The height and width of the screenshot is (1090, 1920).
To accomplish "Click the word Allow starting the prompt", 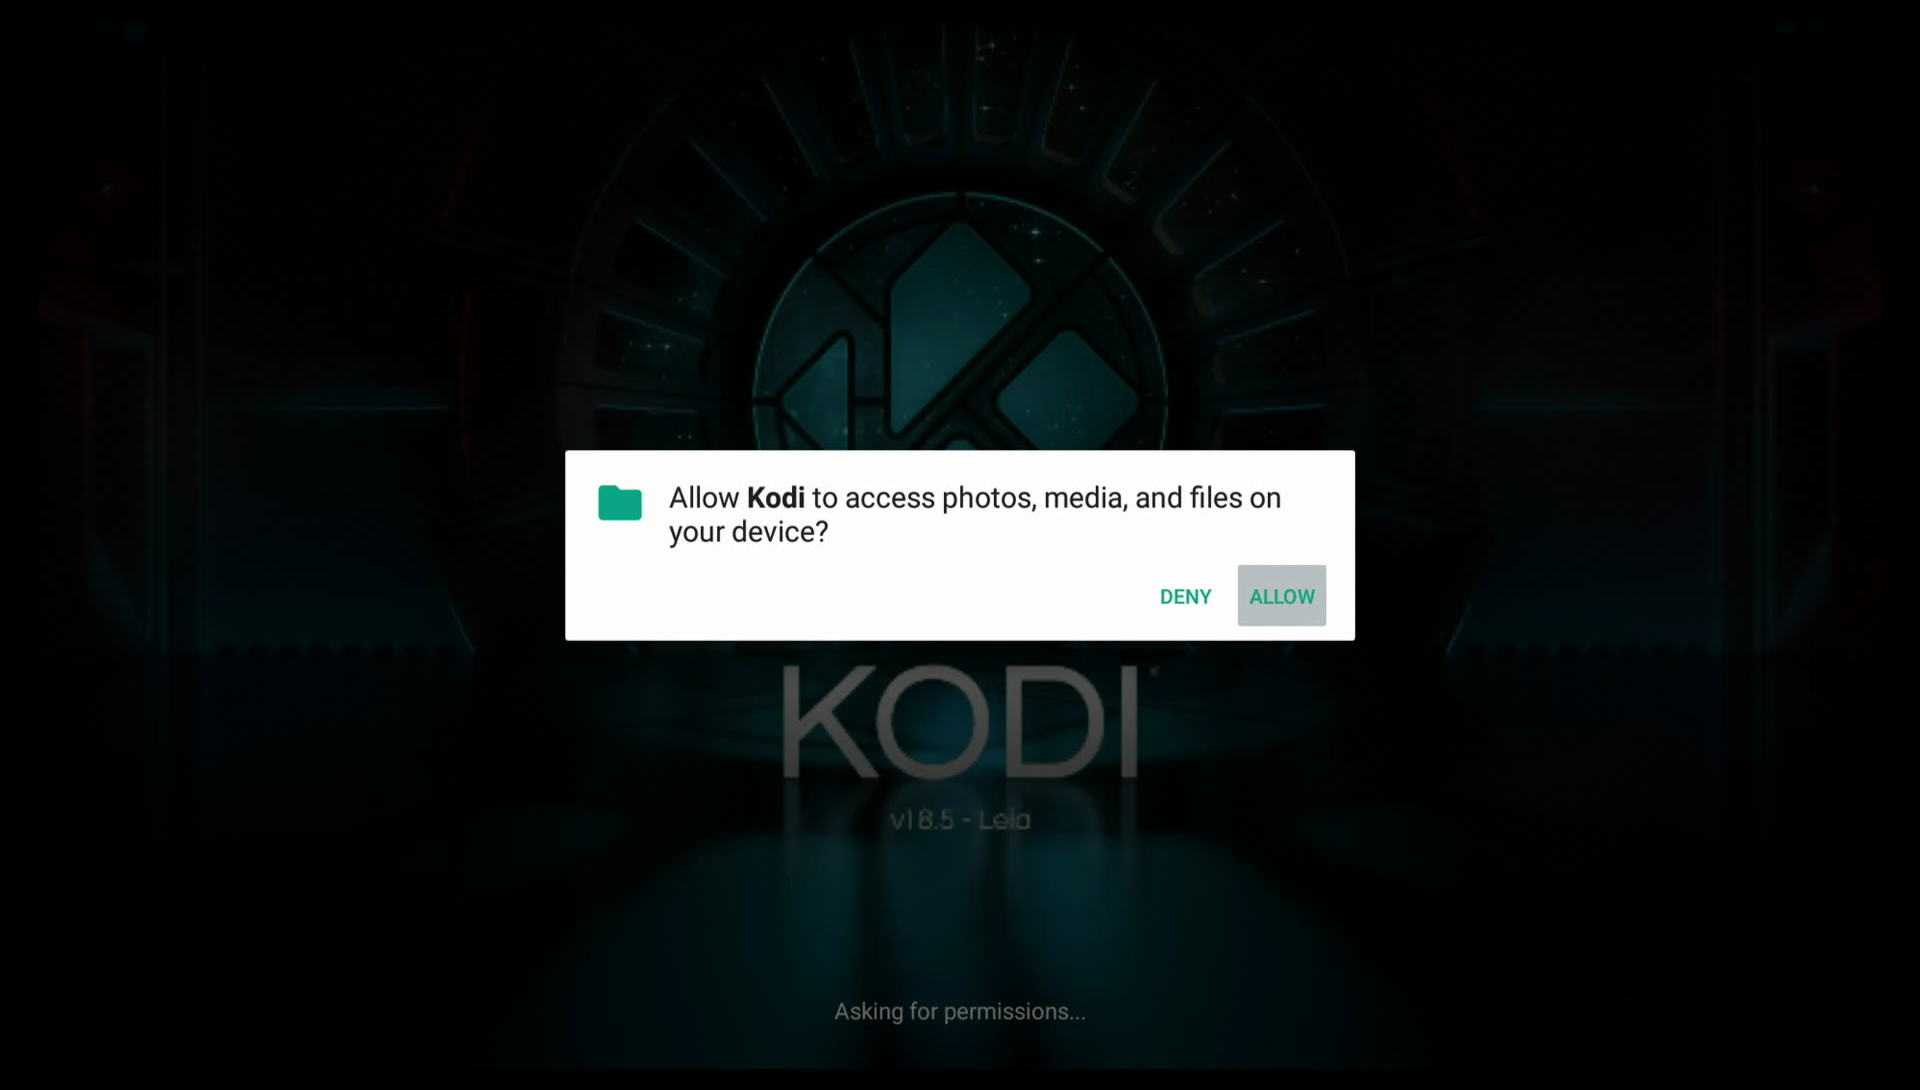I will pyautogui.click(x=704, y=498).
